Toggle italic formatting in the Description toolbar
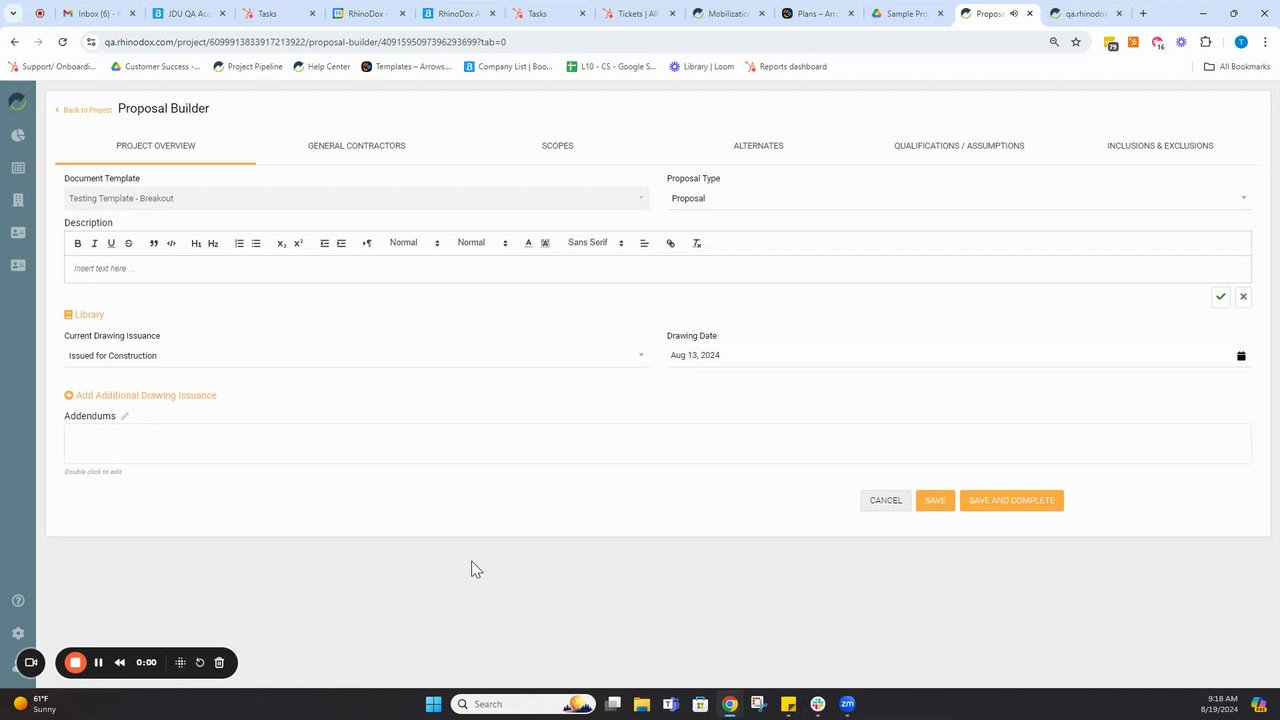The image size is (1280, 720). (95, 243)
